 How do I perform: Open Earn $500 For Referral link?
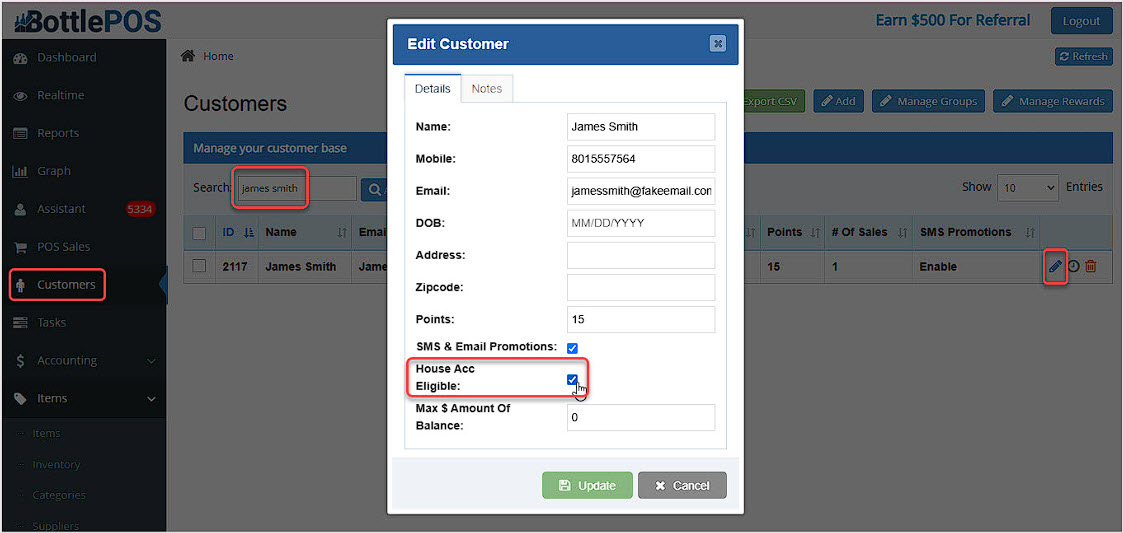[953, 20]
